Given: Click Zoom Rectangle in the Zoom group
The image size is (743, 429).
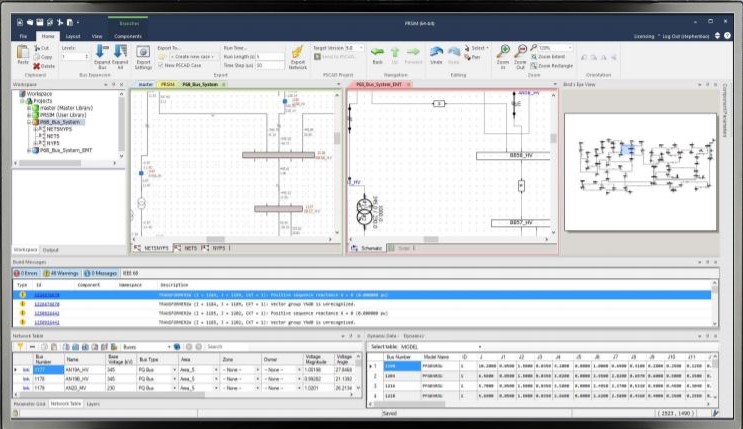Looking at the screenshot, I should point(552,66).
